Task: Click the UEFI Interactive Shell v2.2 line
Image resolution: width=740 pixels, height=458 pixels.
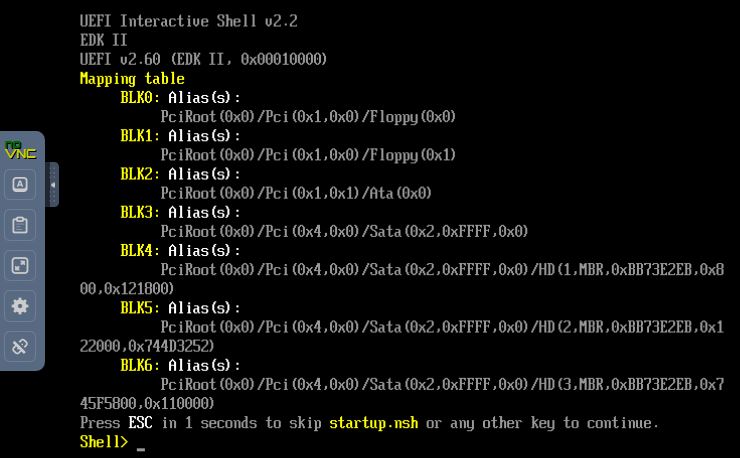Action: [x=189, y=21]
